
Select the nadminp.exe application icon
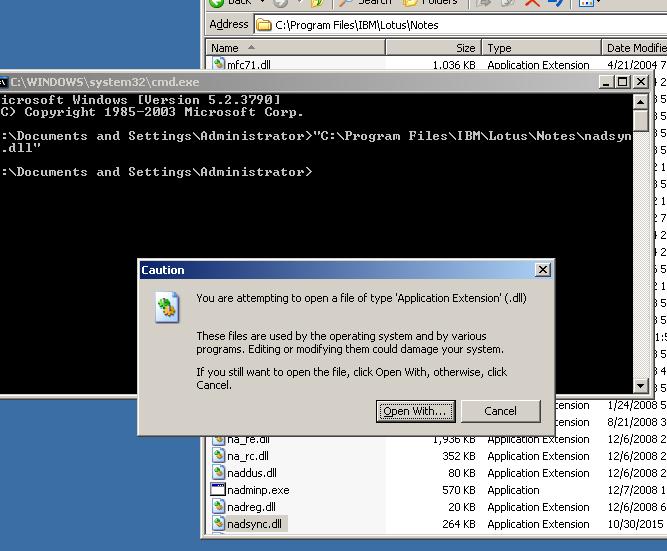click(218, 490)
